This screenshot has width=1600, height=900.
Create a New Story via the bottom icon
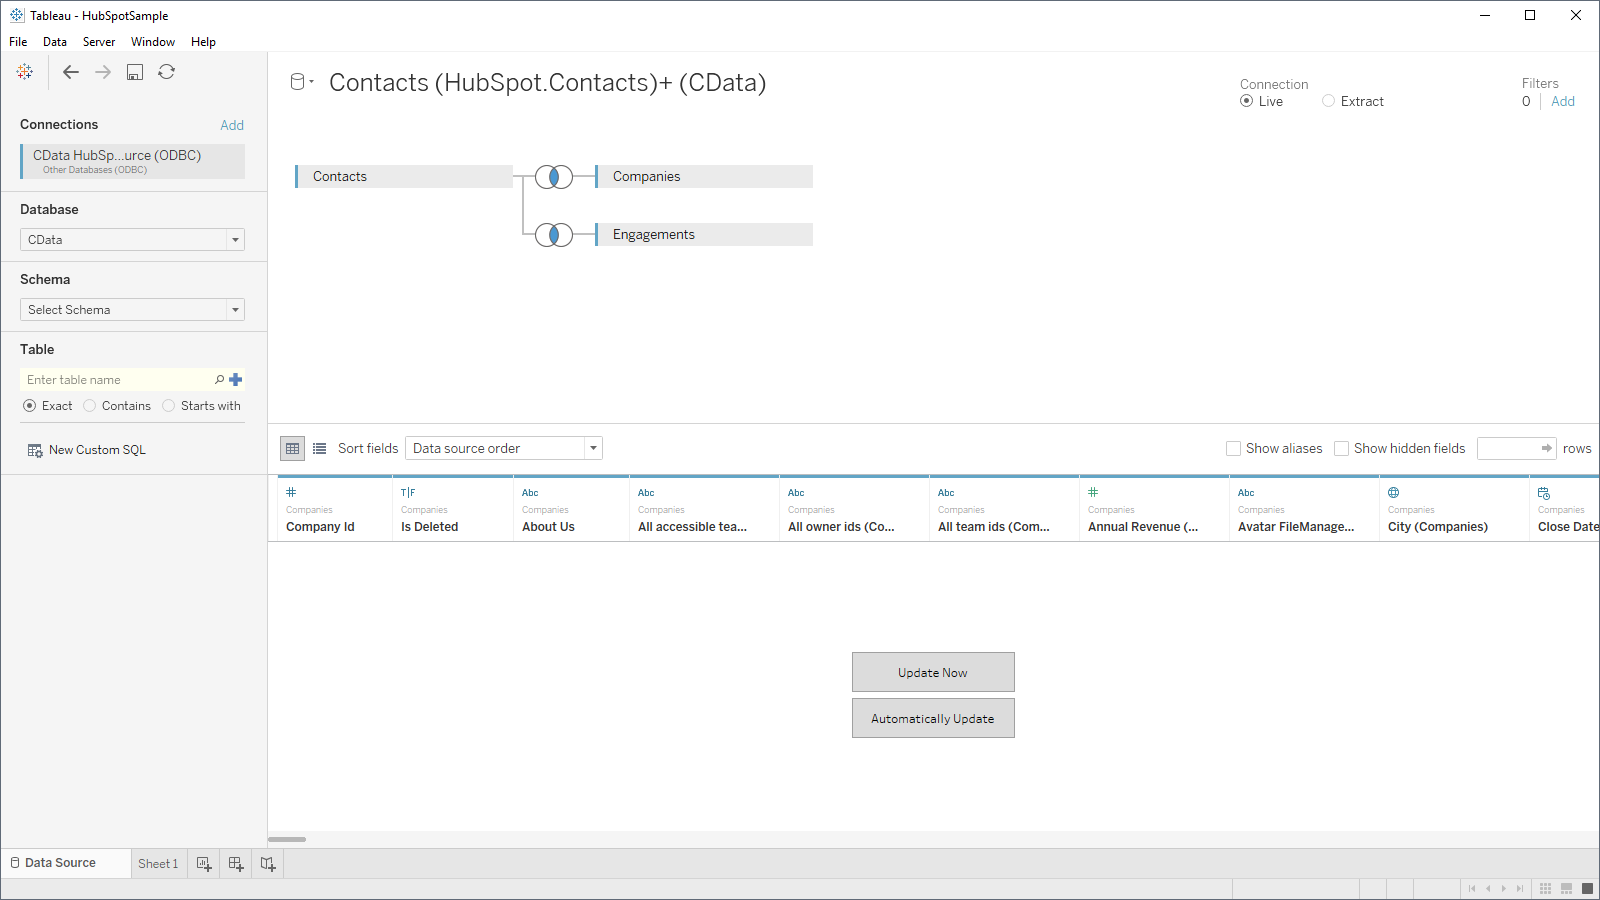(x=267, y=863)
